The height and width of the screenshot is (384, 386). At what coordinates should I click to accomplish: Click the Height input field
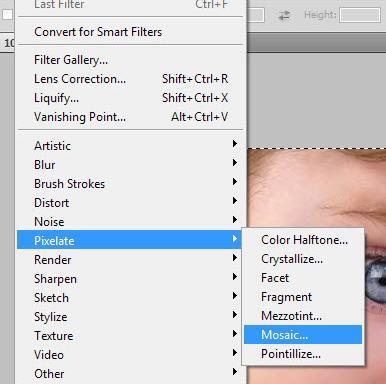[360, 15]
